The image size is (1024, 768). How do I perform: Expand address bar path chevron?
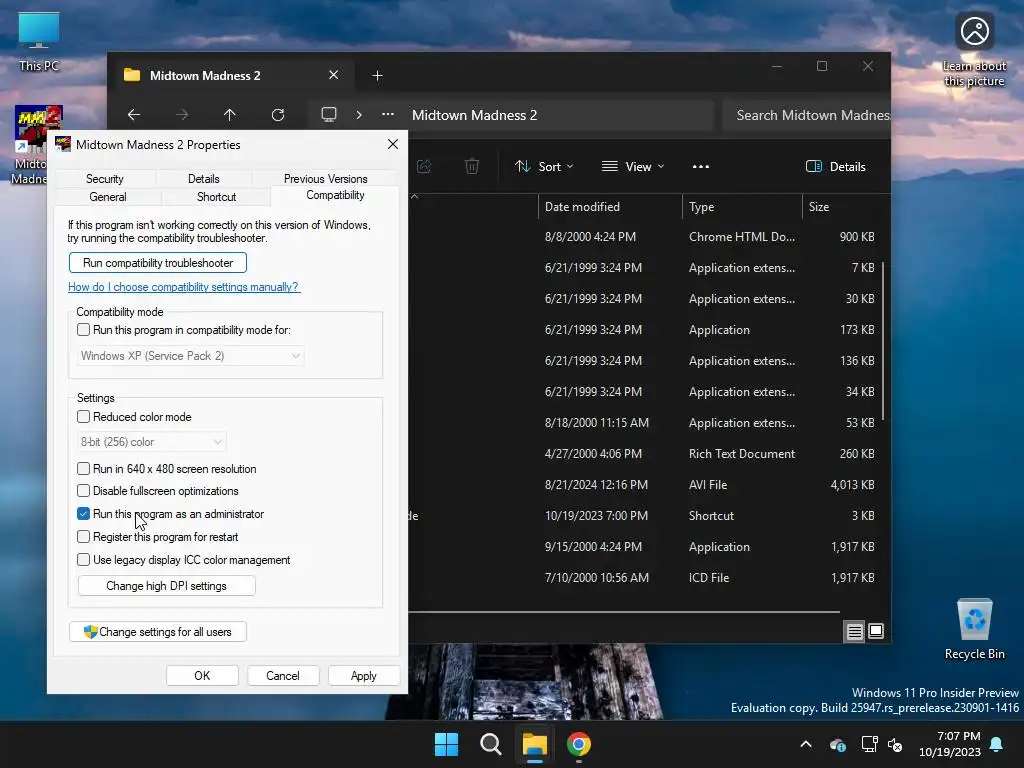[359, 115]
